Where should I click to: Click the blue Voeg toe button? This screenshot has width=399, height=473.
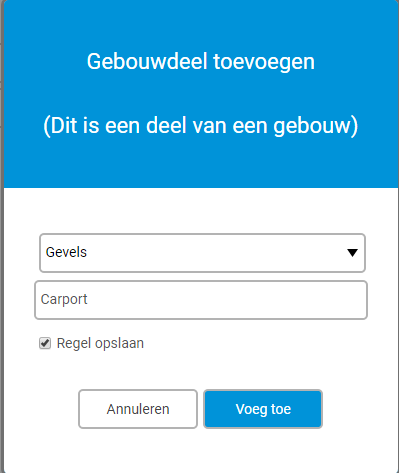click(x=263, y=409)
